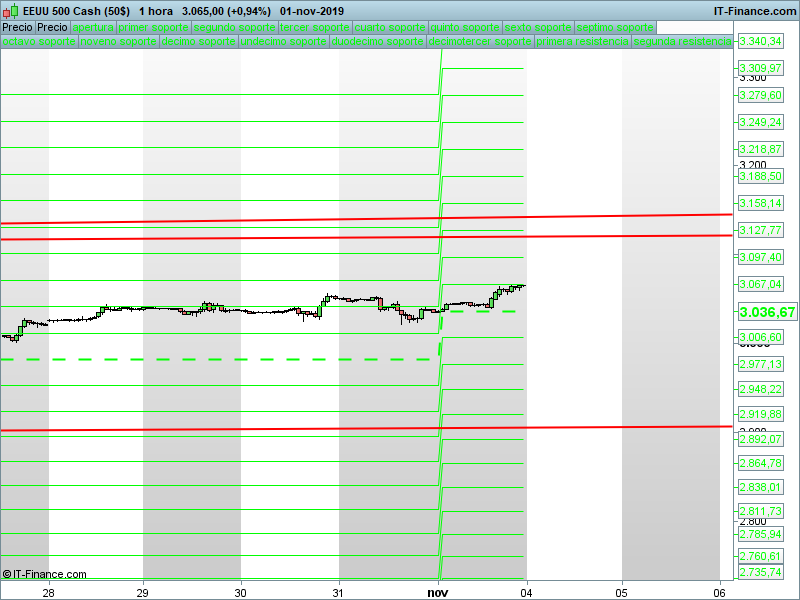
Task: Open the cuarto soporte indicator label
Action: click(390, 28)
